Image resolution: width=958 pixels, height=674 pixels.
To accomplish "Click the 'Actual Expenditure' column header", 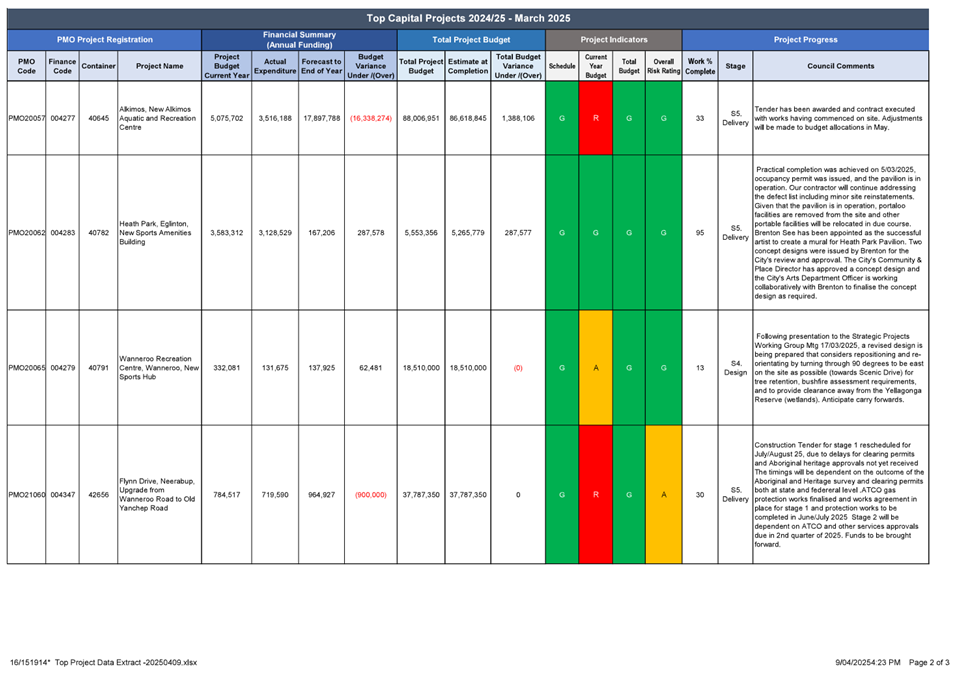I will (x=275, y=66).
